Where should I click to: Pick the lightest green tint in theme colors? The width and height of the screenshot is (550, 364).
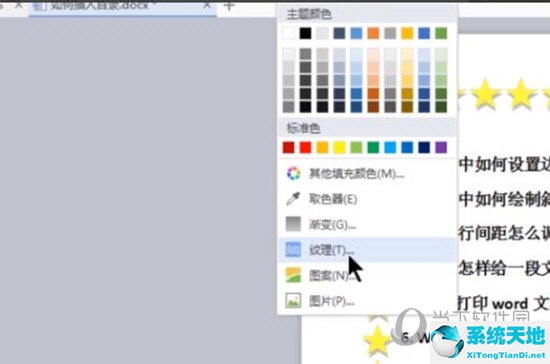point(441,54)
